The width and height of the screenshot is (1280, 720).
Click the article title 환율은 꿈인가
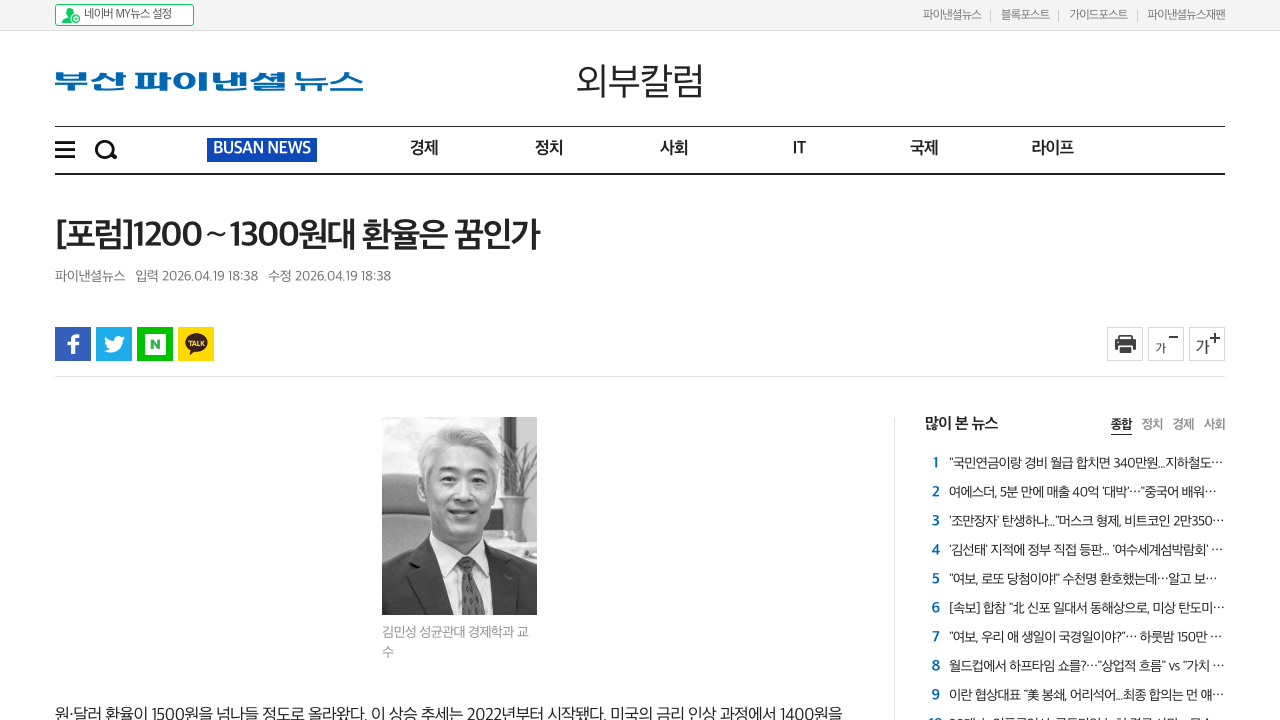pyautogui.click(x=298, y=234)
